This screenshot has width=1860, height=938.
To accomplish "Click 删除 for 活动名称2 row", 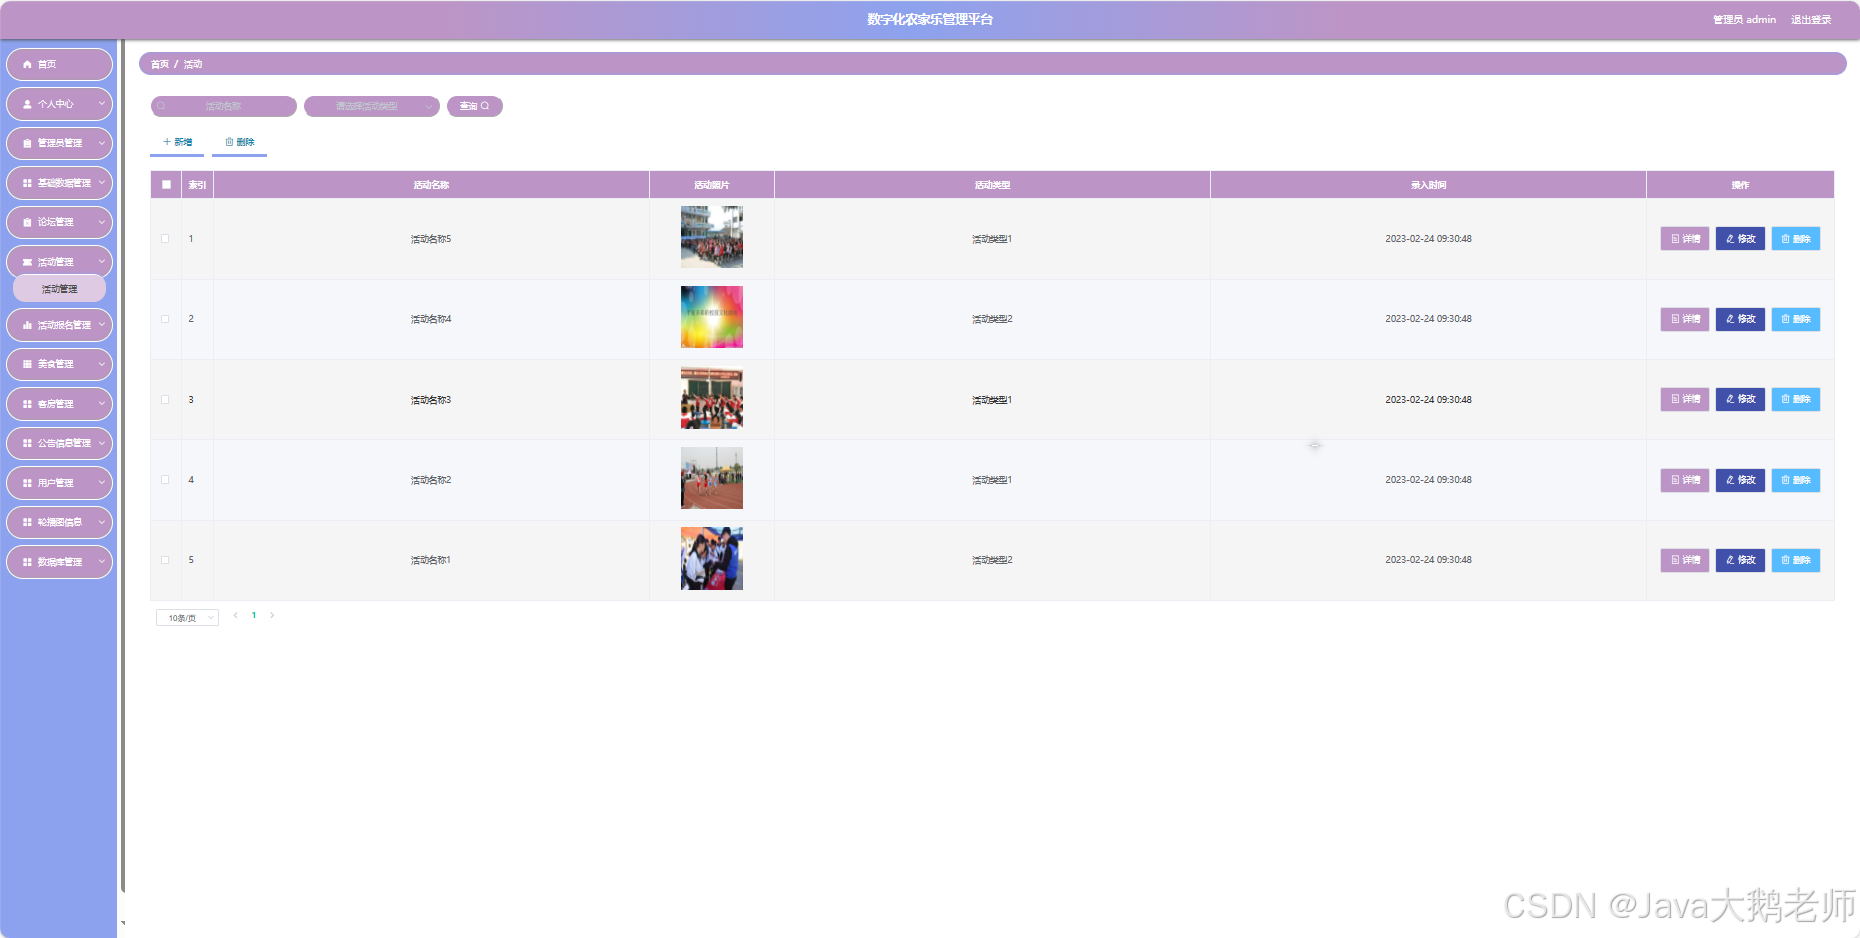I will 1796,480.
